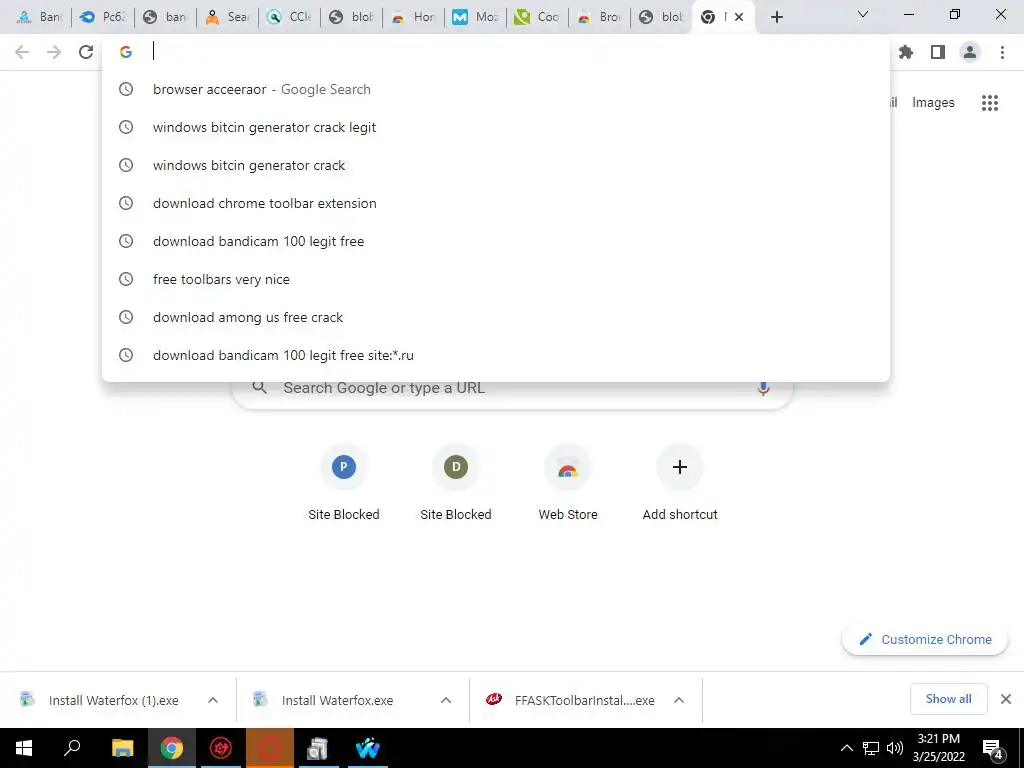
Task: Open the Windows Start menu
Action: click(x=24, y=748)
